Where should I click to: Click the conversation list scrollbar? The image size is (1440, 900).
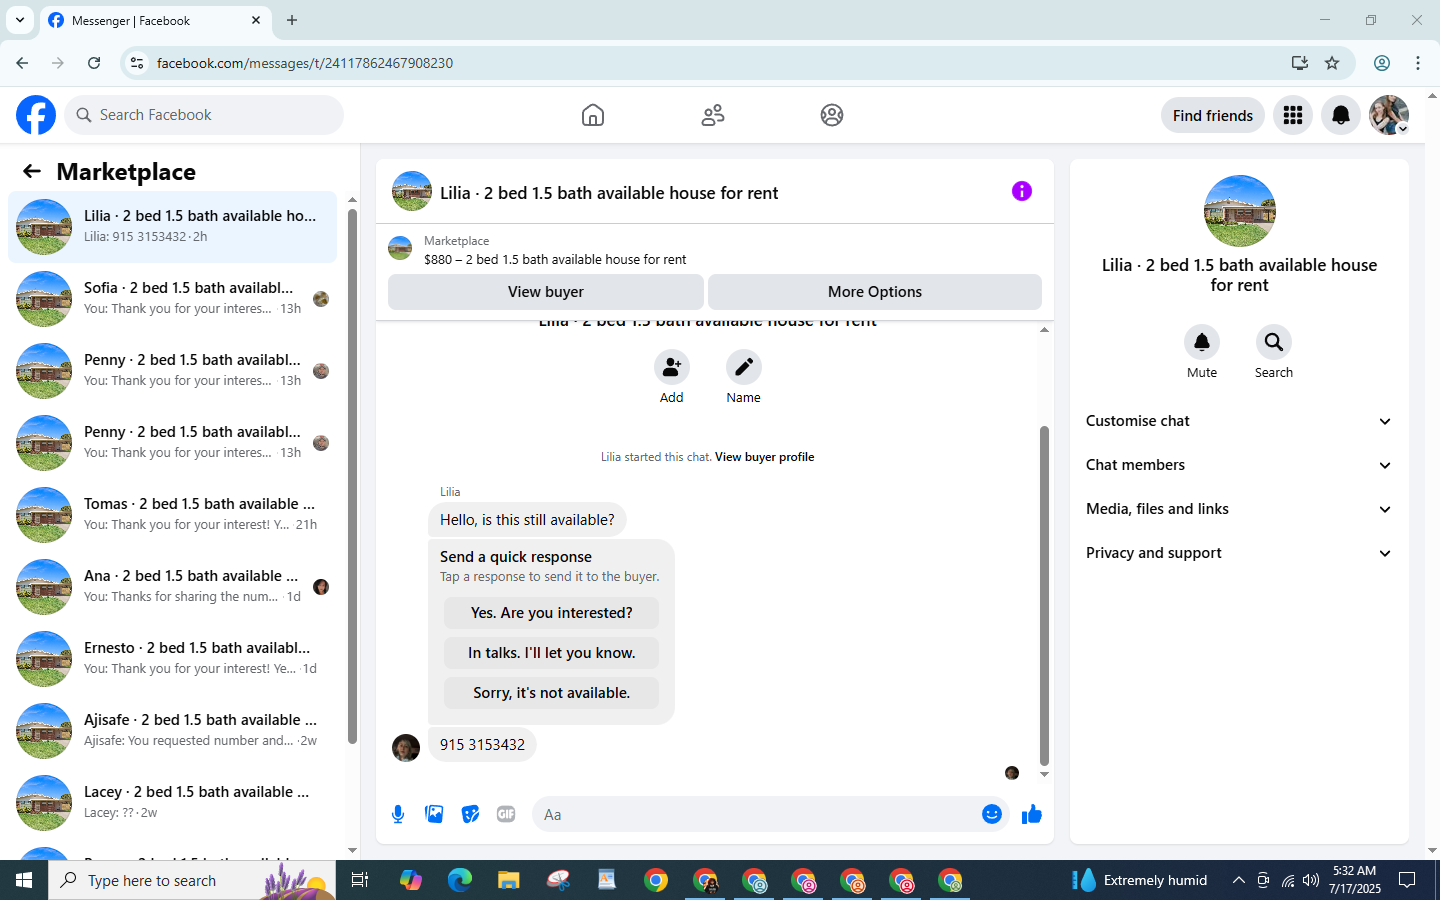(352, 475)
